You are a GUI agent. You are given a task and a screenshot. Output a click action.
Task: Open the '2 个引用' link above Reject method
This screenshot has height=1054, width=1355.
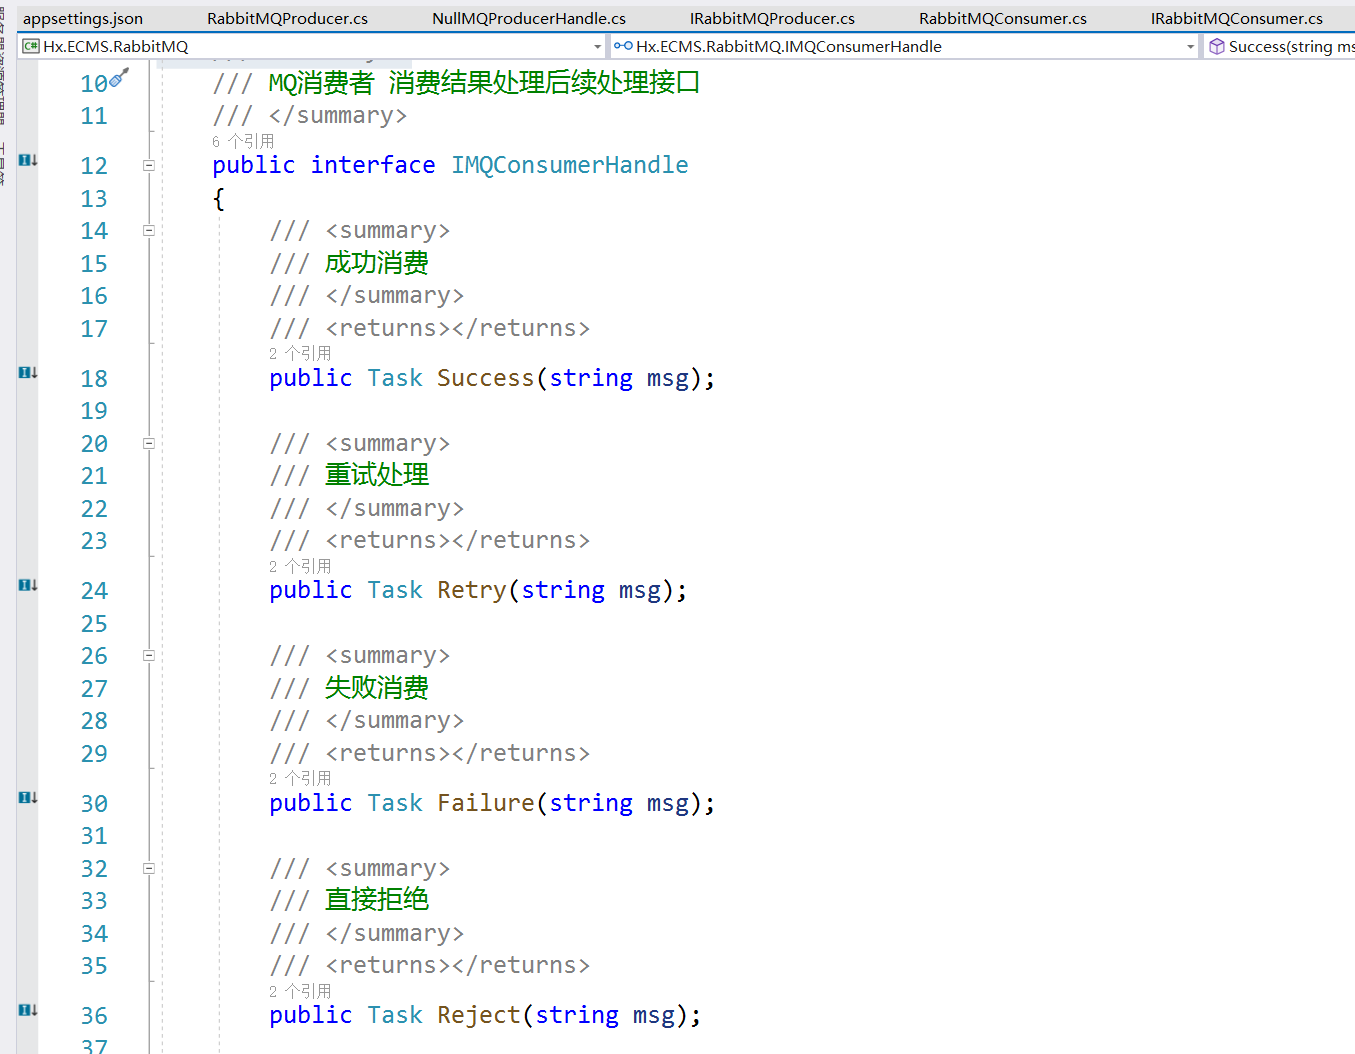click(x=300, y=991)
